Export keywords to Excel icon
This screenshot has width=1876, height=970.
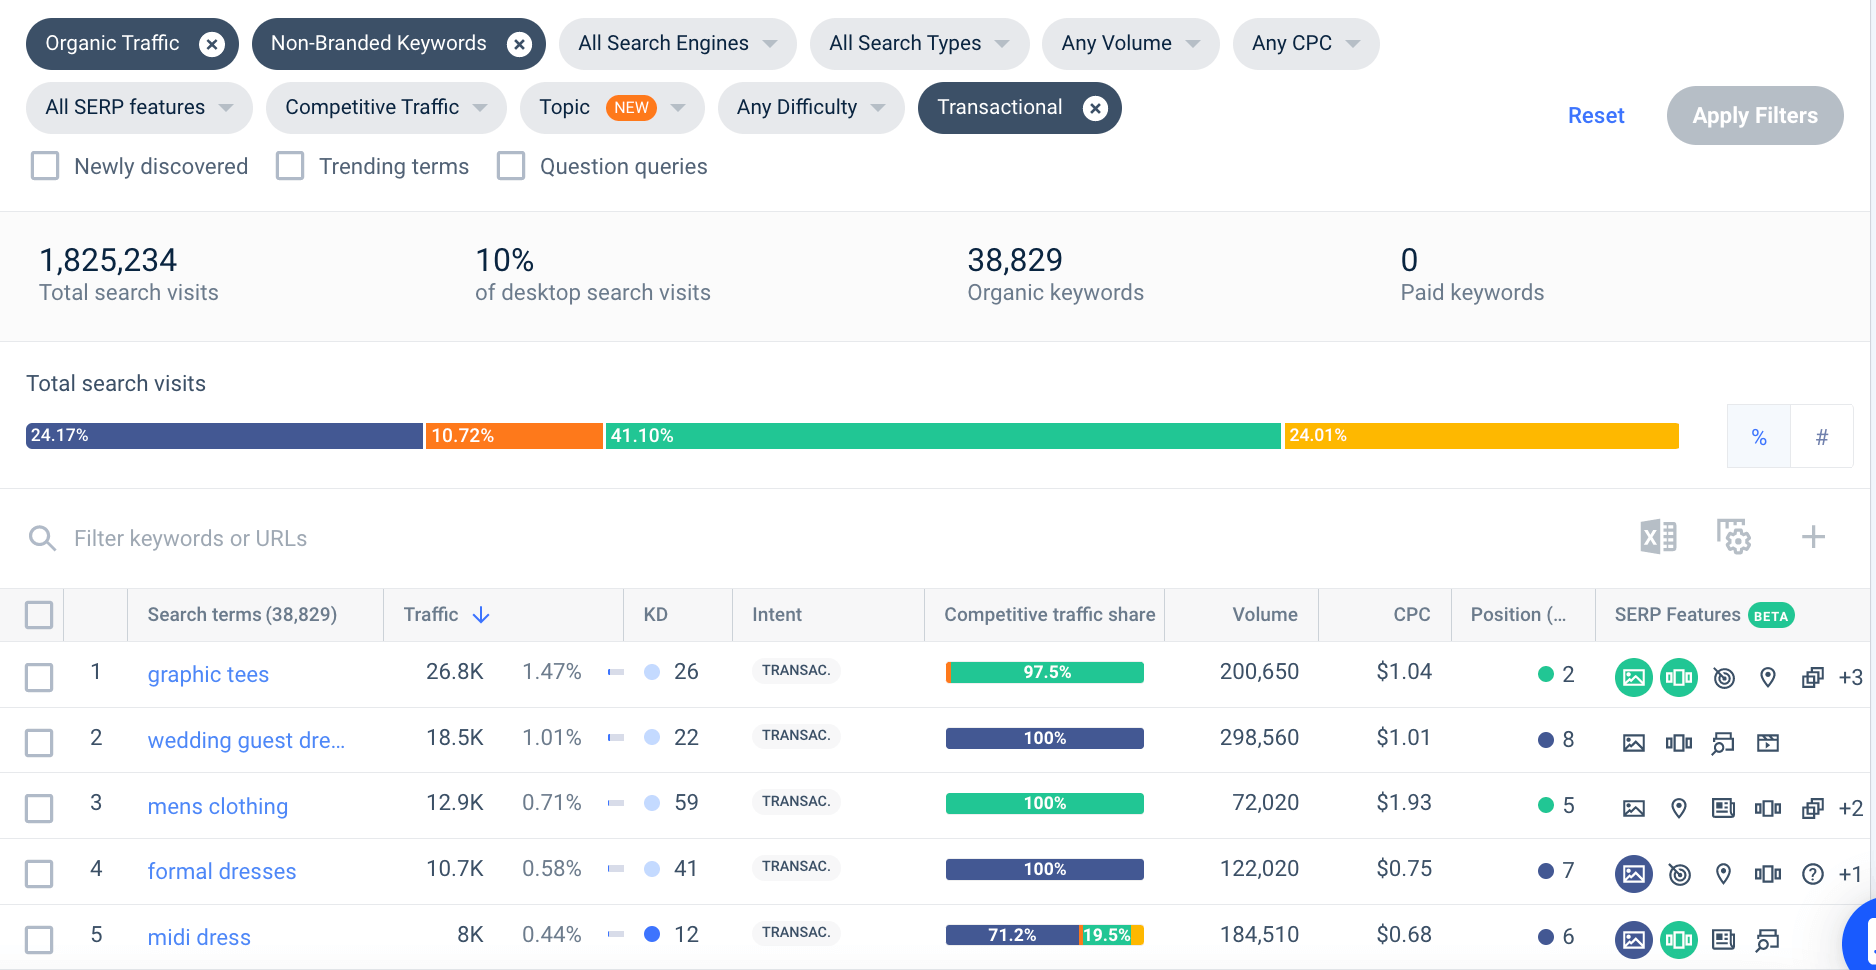tap(1658, 537)
